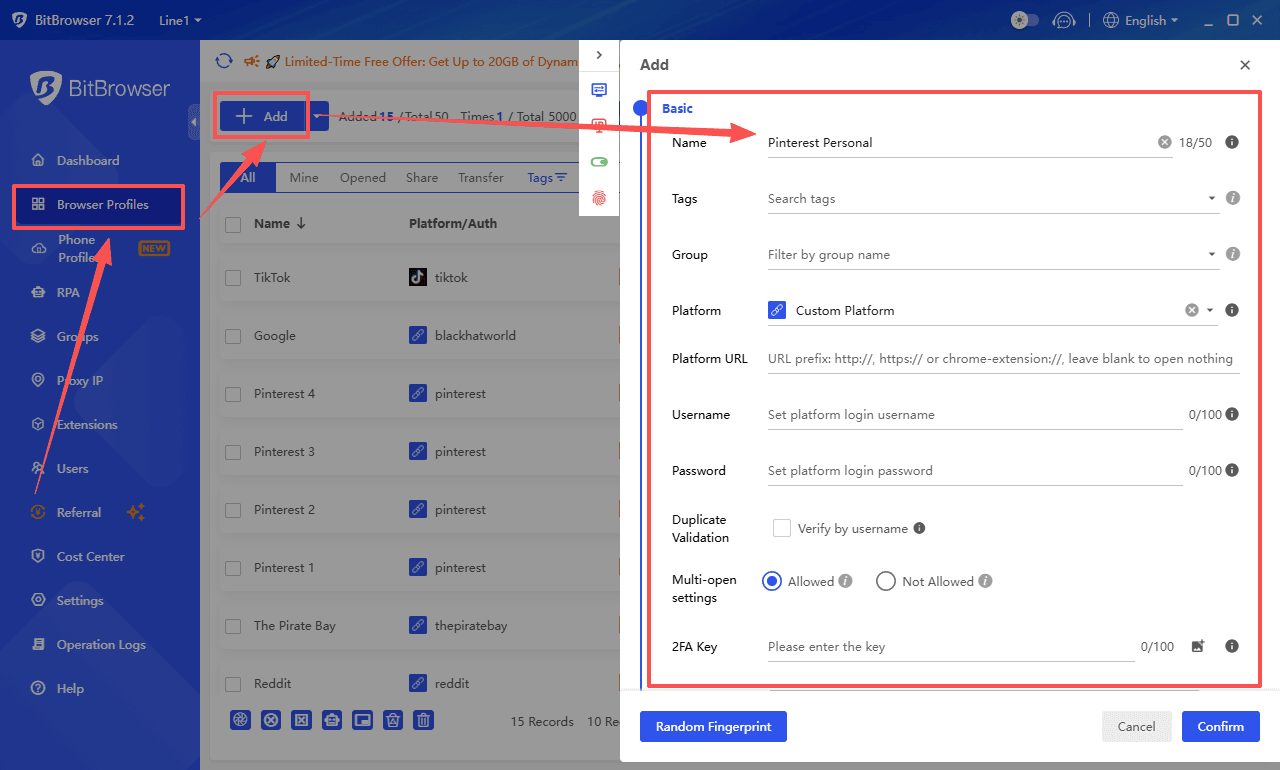Viewport: 1280px width, 770px height.
Task: Select the fingerprint icon in the side strip
Action: coord(599,199)
